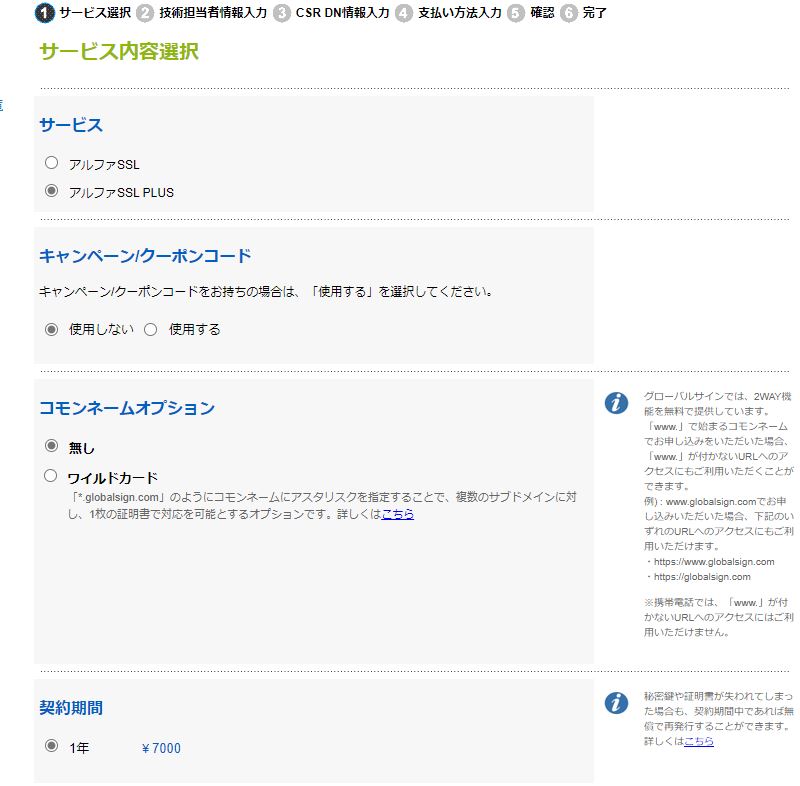Image resolution: width=800 pixels, height=786 pixels.
Task: Click step 1 circle サービス選択
Action: point(44,13)
